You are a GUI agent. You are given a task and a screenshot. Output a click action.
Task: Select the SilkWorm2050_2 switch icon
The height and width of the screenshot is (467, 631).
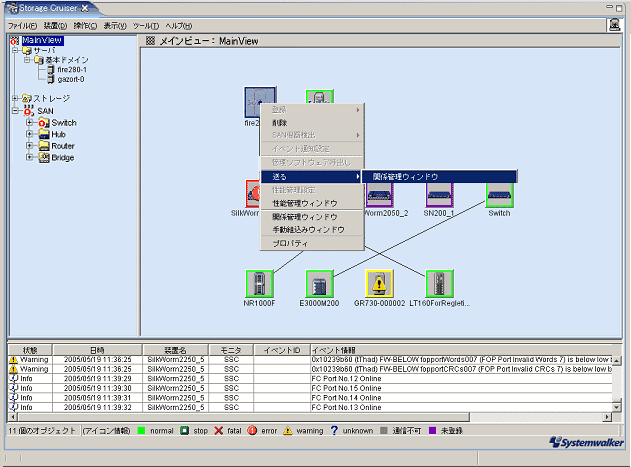coord(379,195)
